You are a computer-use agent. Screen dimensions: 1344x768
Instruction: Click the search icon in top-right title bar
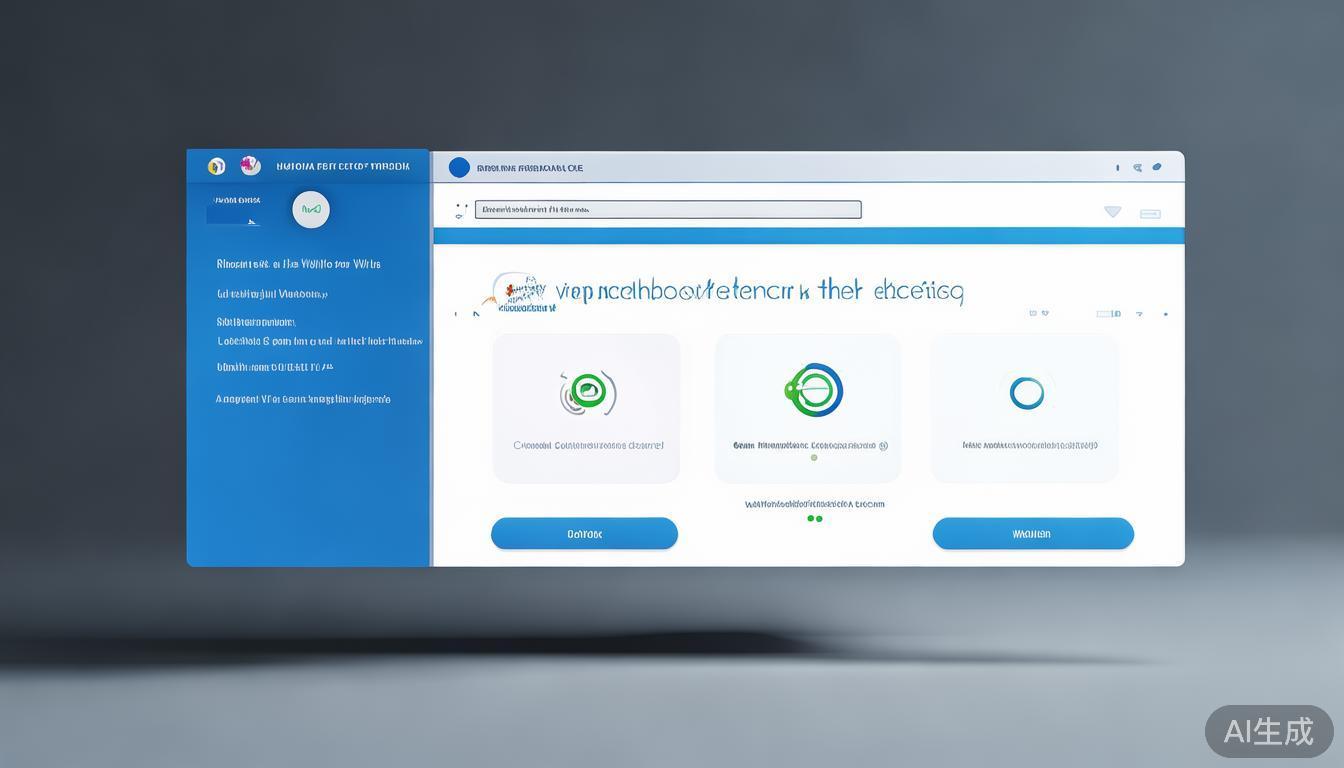[x=1137, y=168]
